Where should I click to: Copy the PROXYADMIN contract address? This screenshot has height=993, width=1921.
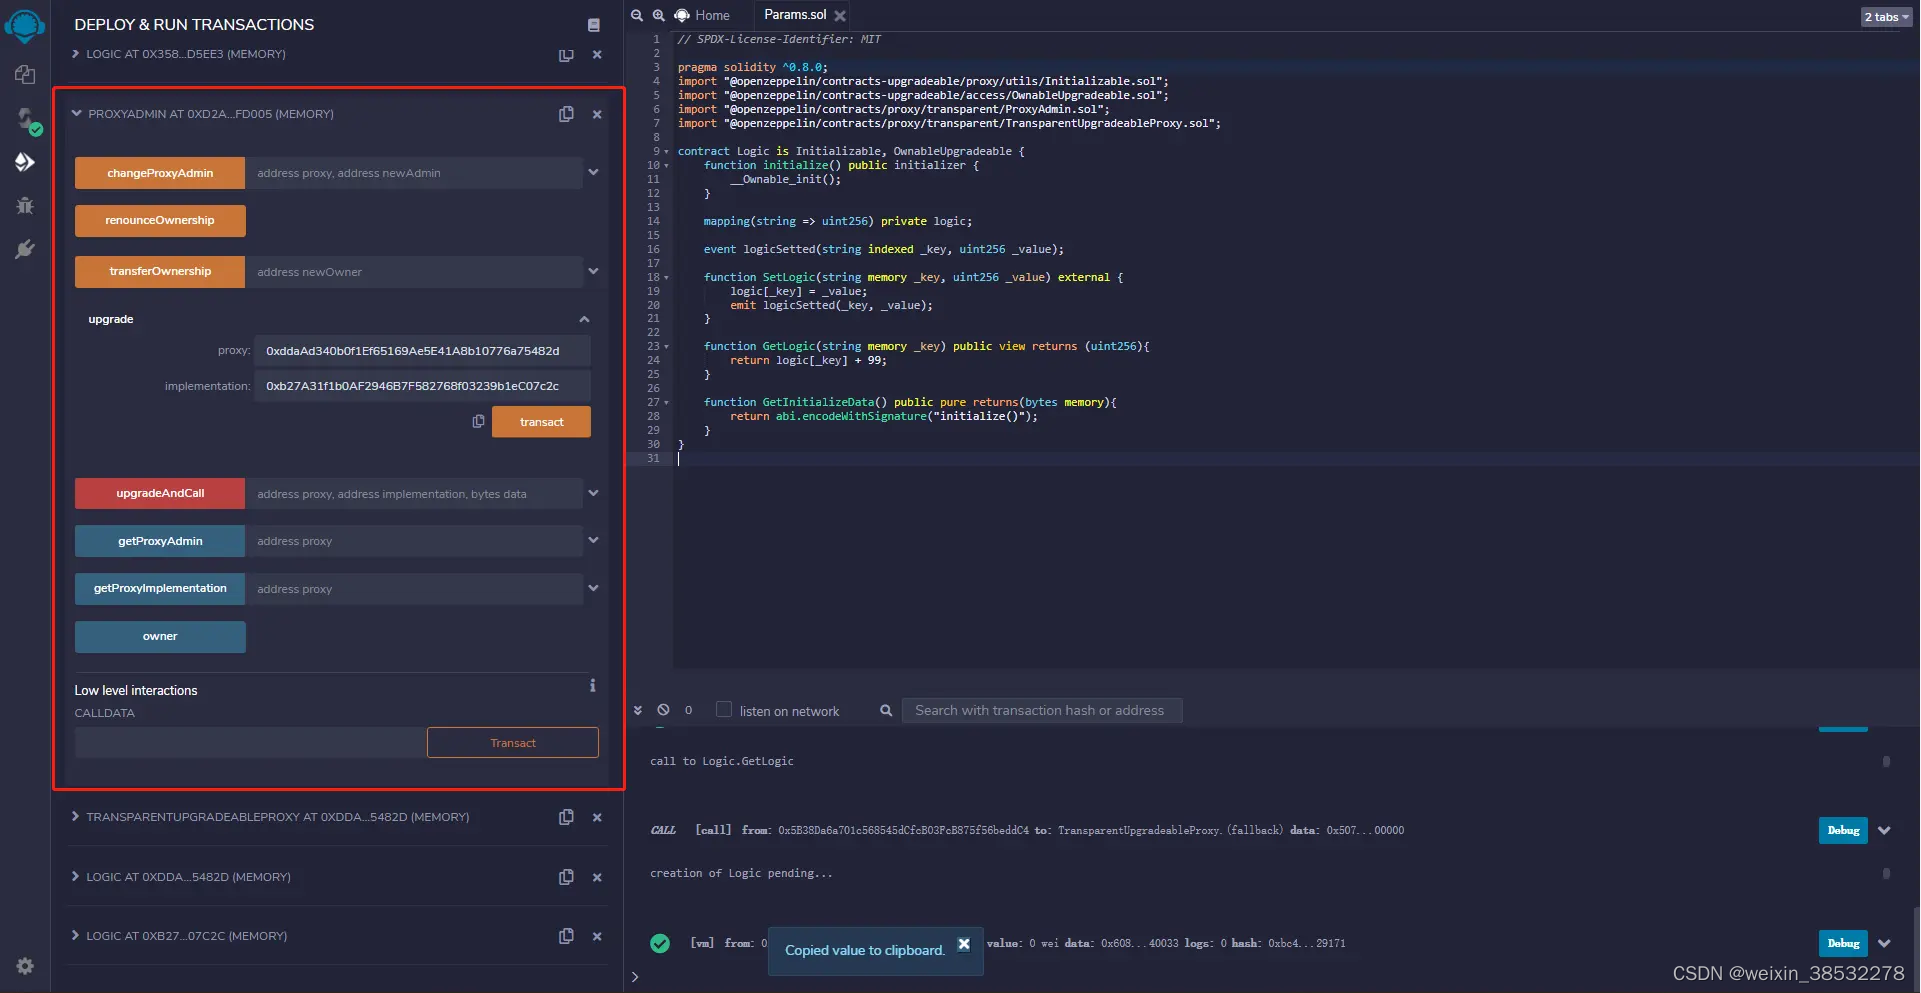click(x=566, y=114)
